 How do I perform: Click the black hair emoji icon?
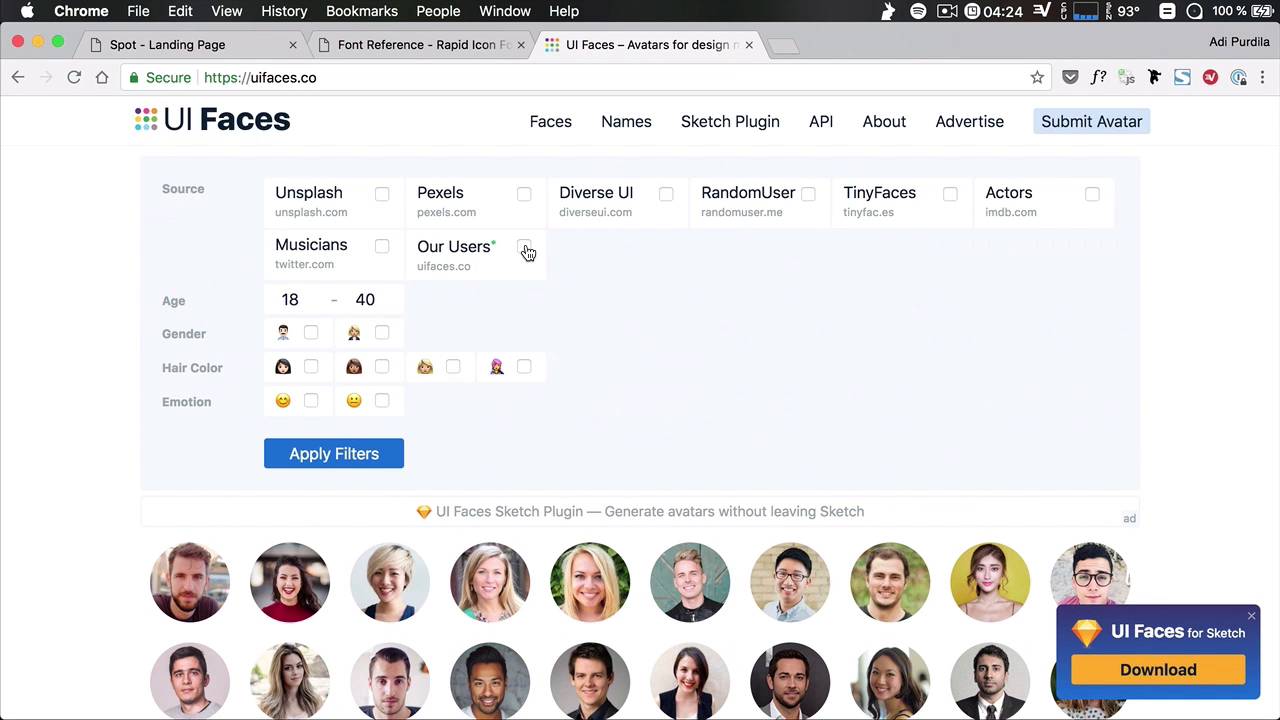coord(283,367)
